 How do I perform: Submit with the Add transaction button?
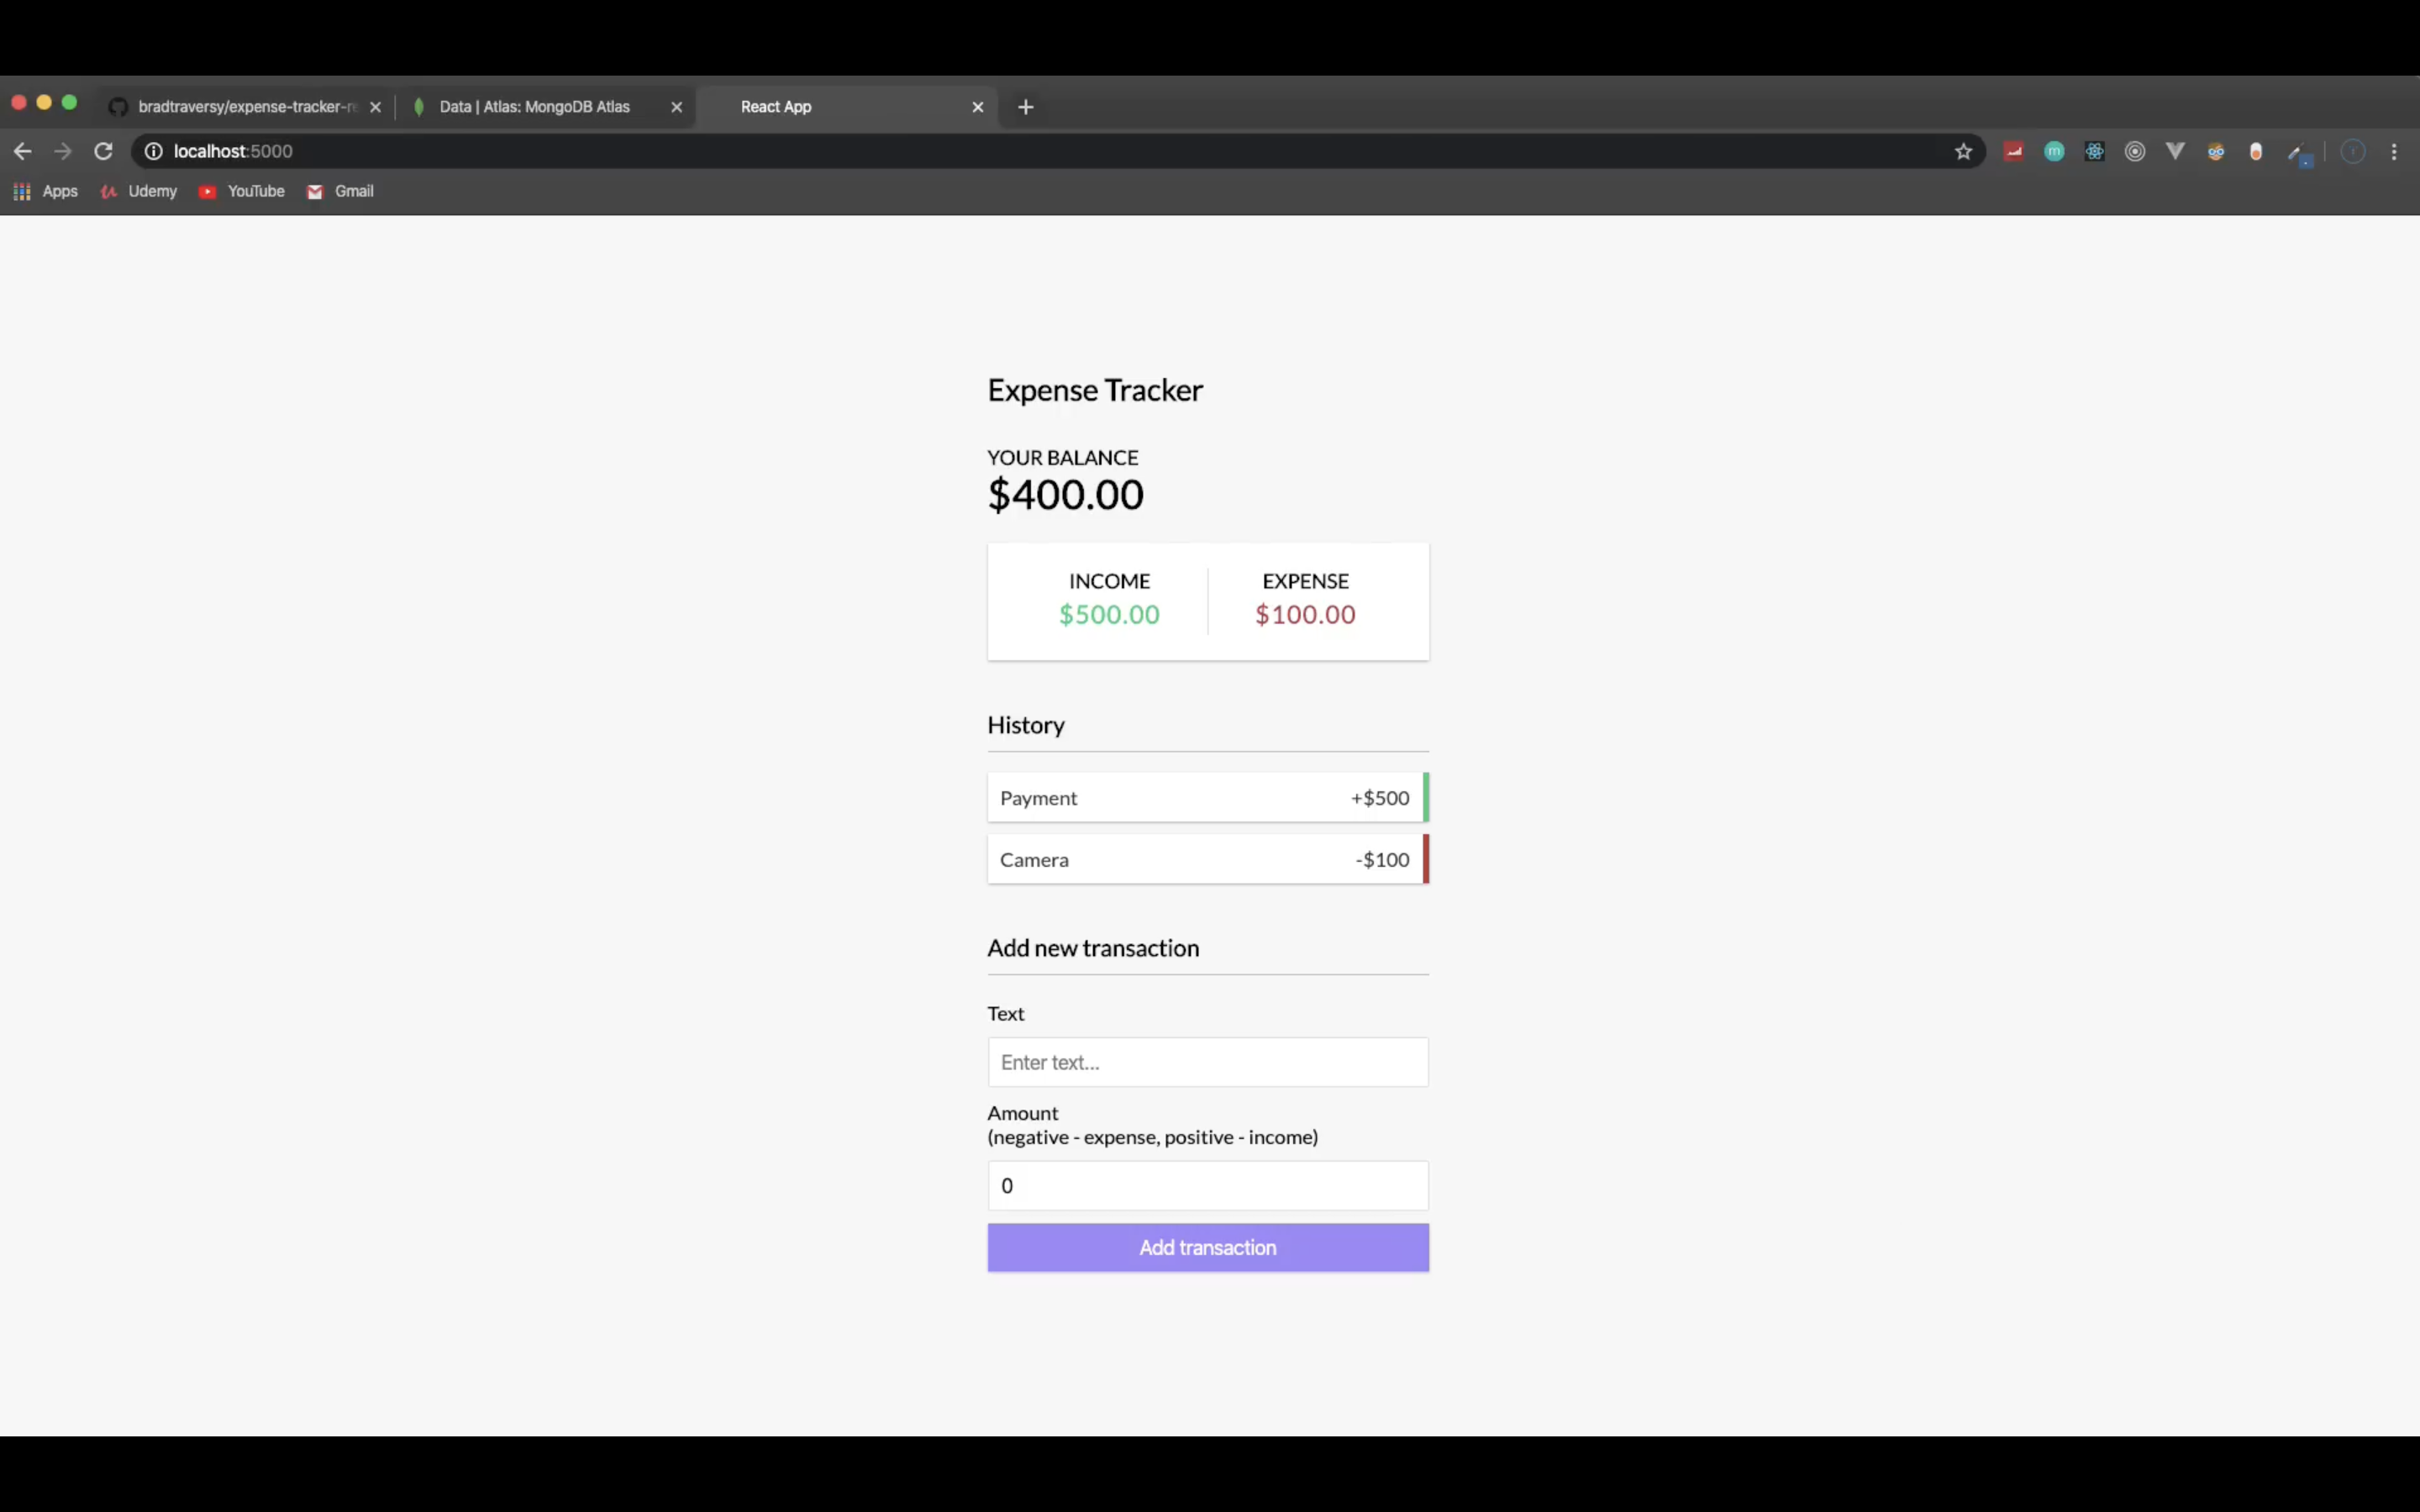(1207, 1247)
